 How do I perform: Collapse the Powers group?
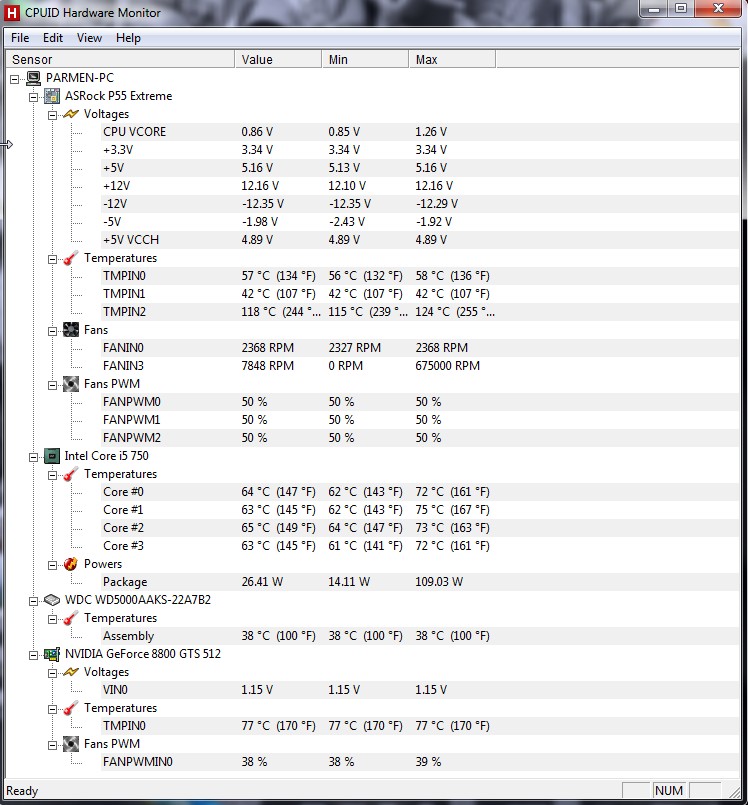coord(52,565)
